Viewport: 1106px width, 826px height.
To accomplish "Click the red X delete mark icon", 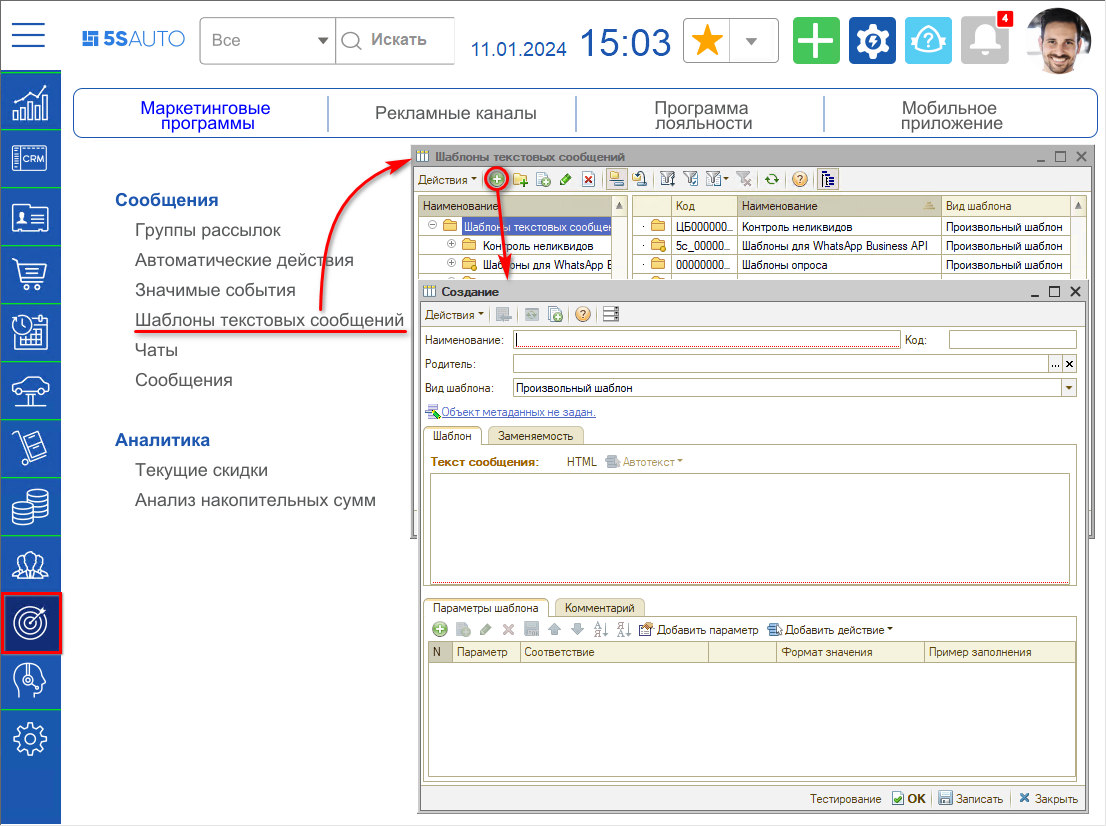I will (588, 179).
